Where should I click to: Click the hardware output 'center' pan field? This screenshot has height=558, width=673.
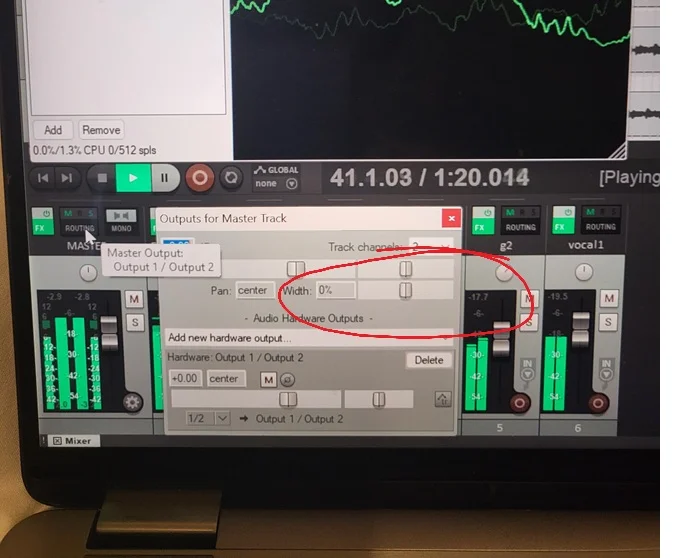(226, 379)
